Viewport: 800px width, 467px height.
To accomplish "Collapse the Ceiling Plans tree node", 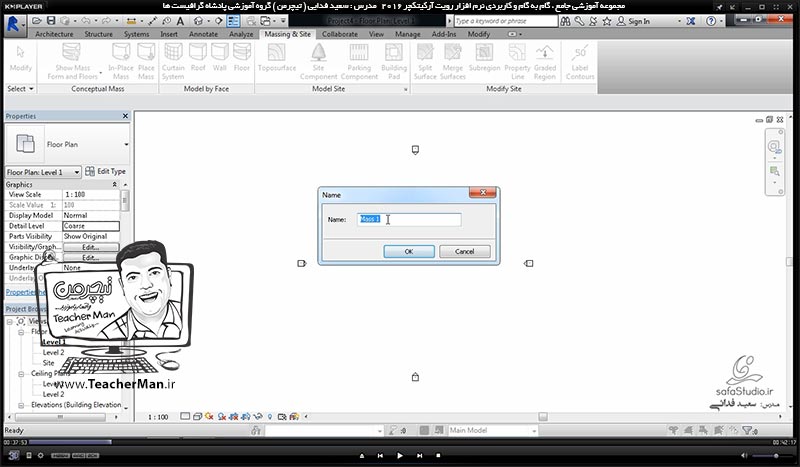I will point(21,374).
